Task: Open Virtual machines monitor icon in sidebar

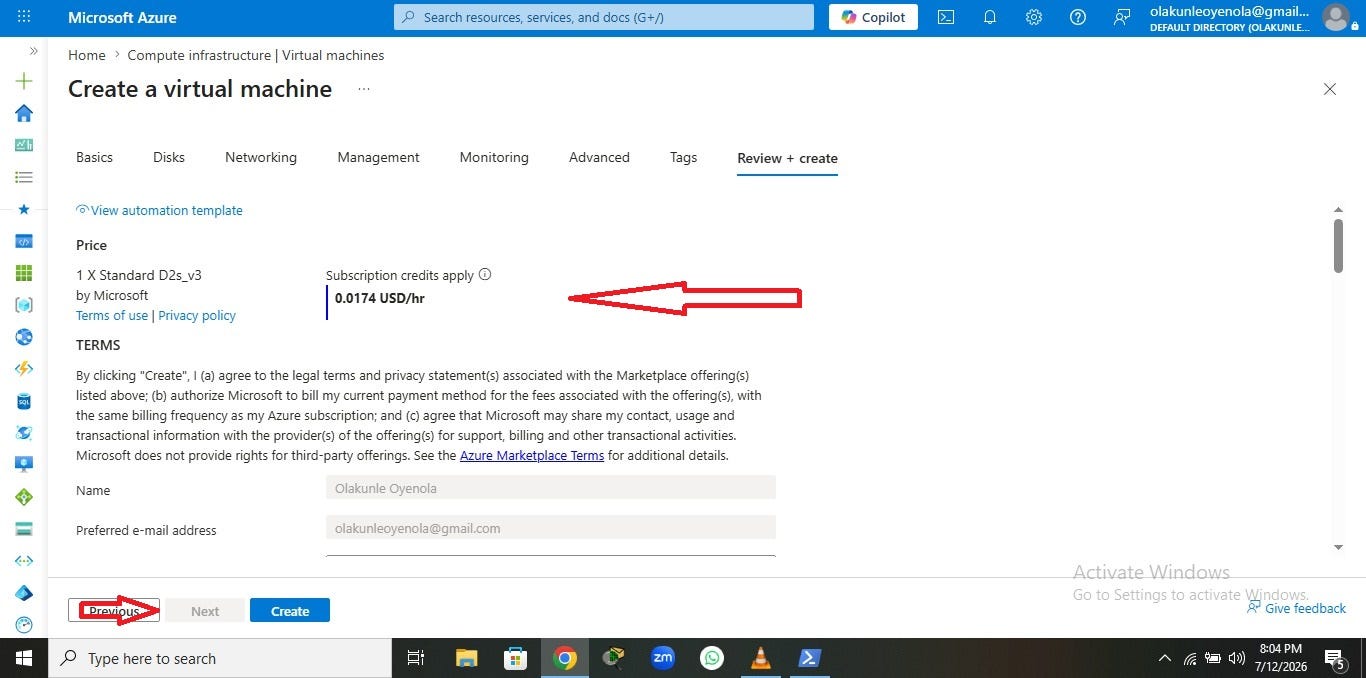Action: pos(24,465)
